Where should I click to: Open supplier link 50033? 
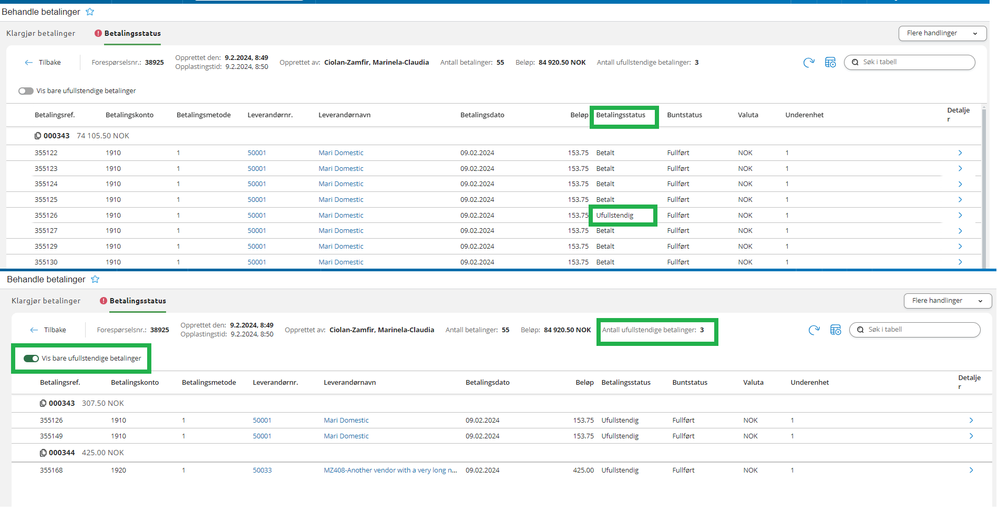262,470
